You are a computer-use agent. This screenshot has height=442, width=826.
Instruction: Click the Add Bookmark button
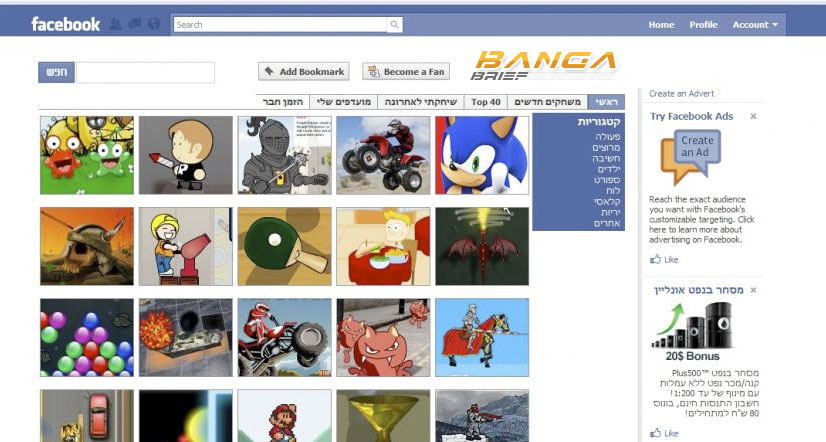click(304, 72)
